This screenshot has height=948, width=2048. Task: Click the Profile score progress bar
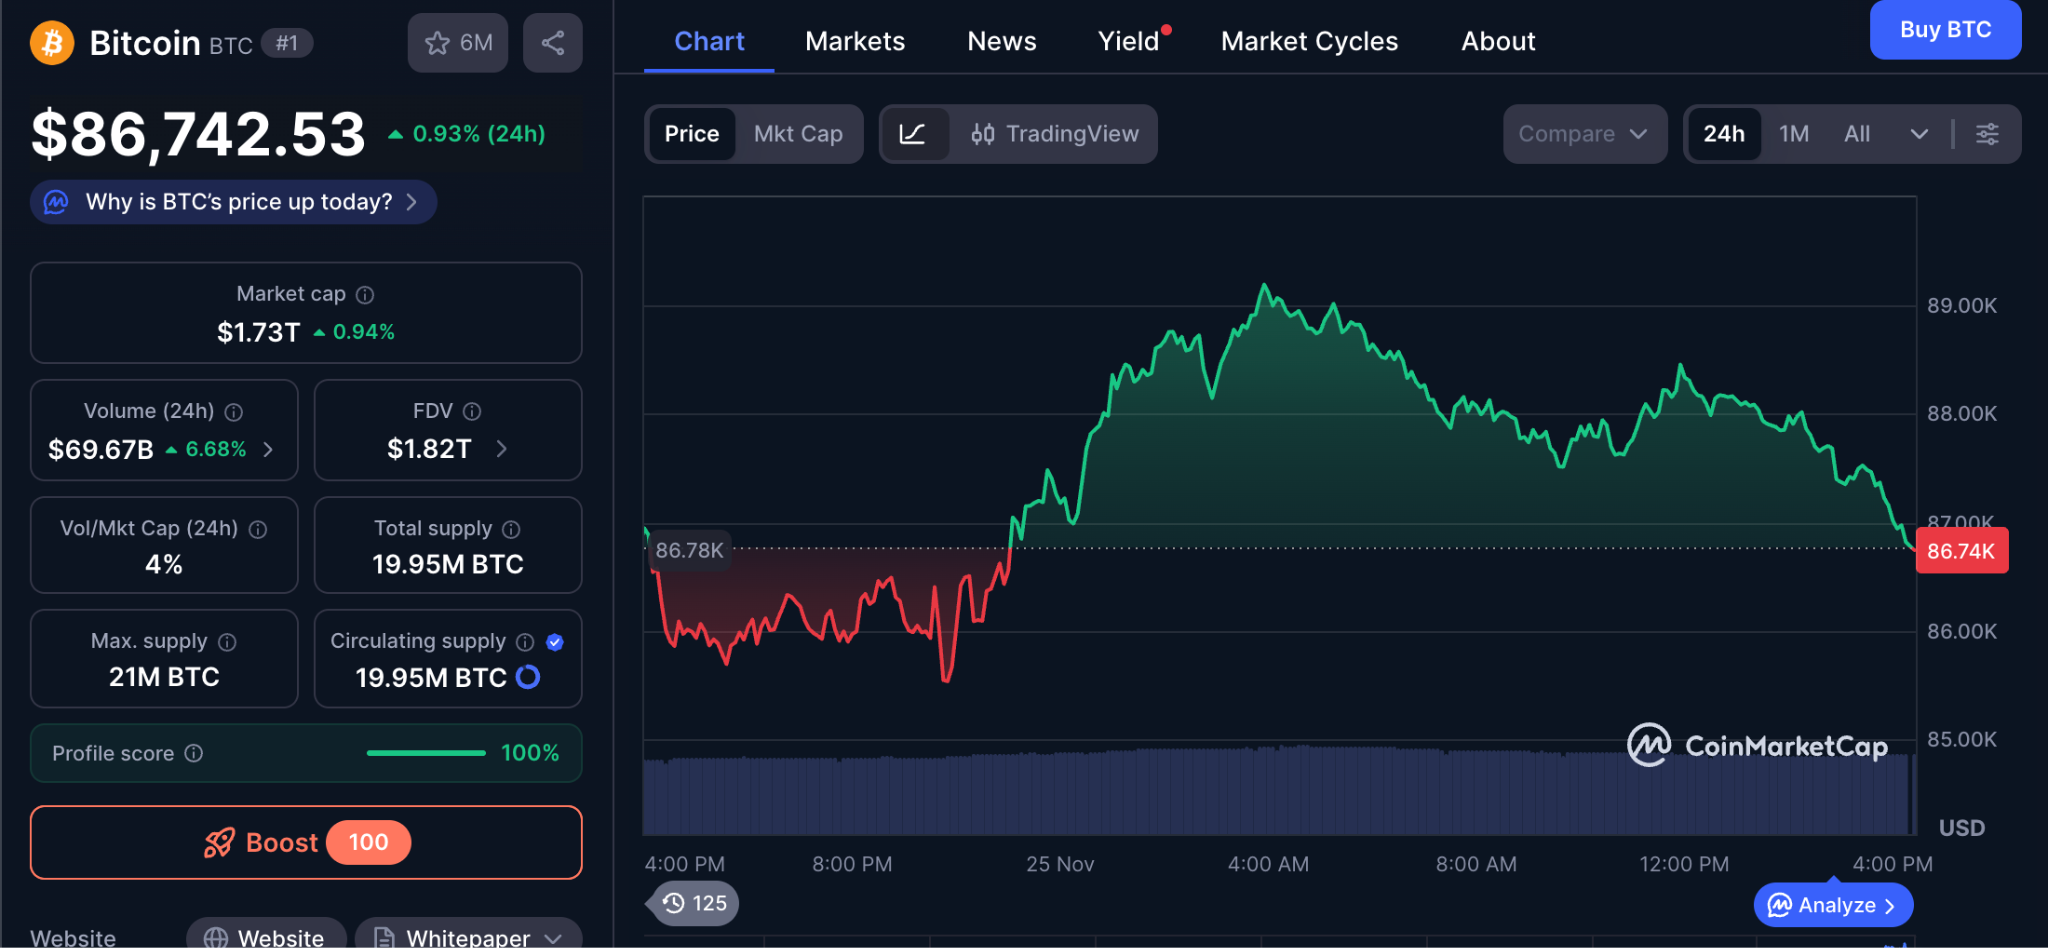(426, 753)
